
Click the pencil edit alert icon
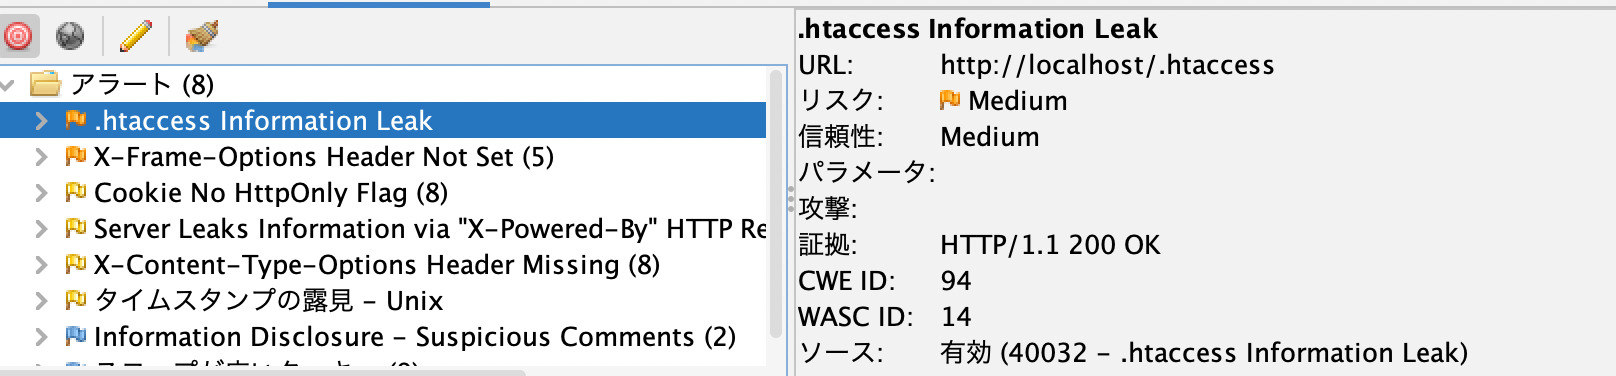tap(135, 36)
